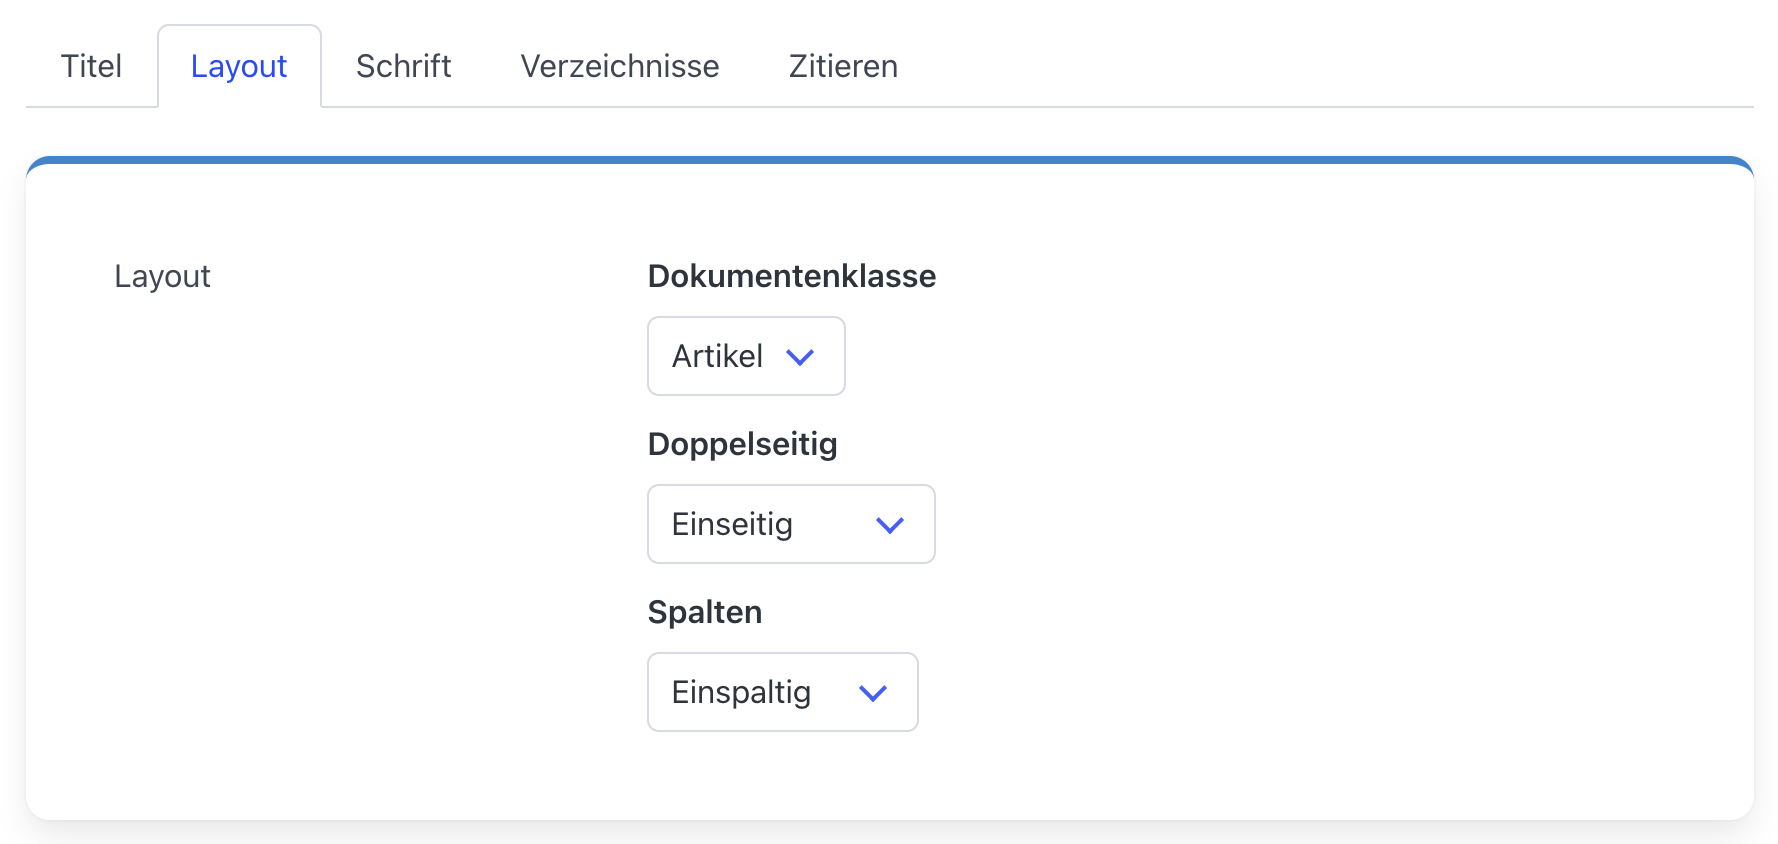1778x844 pixels.
Task: Click the Layout section heading text
Action: 162,277
